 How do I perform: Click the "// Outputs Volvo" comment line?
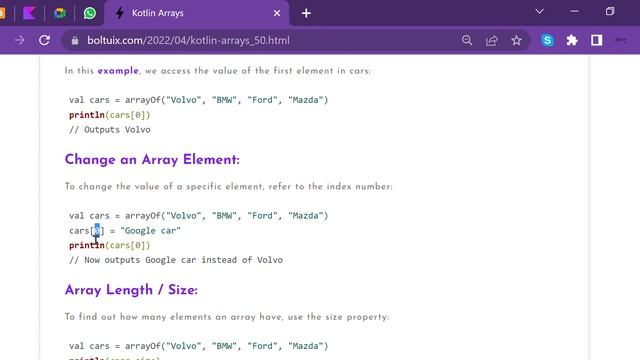pyautogui.click(x=110, y=130)
